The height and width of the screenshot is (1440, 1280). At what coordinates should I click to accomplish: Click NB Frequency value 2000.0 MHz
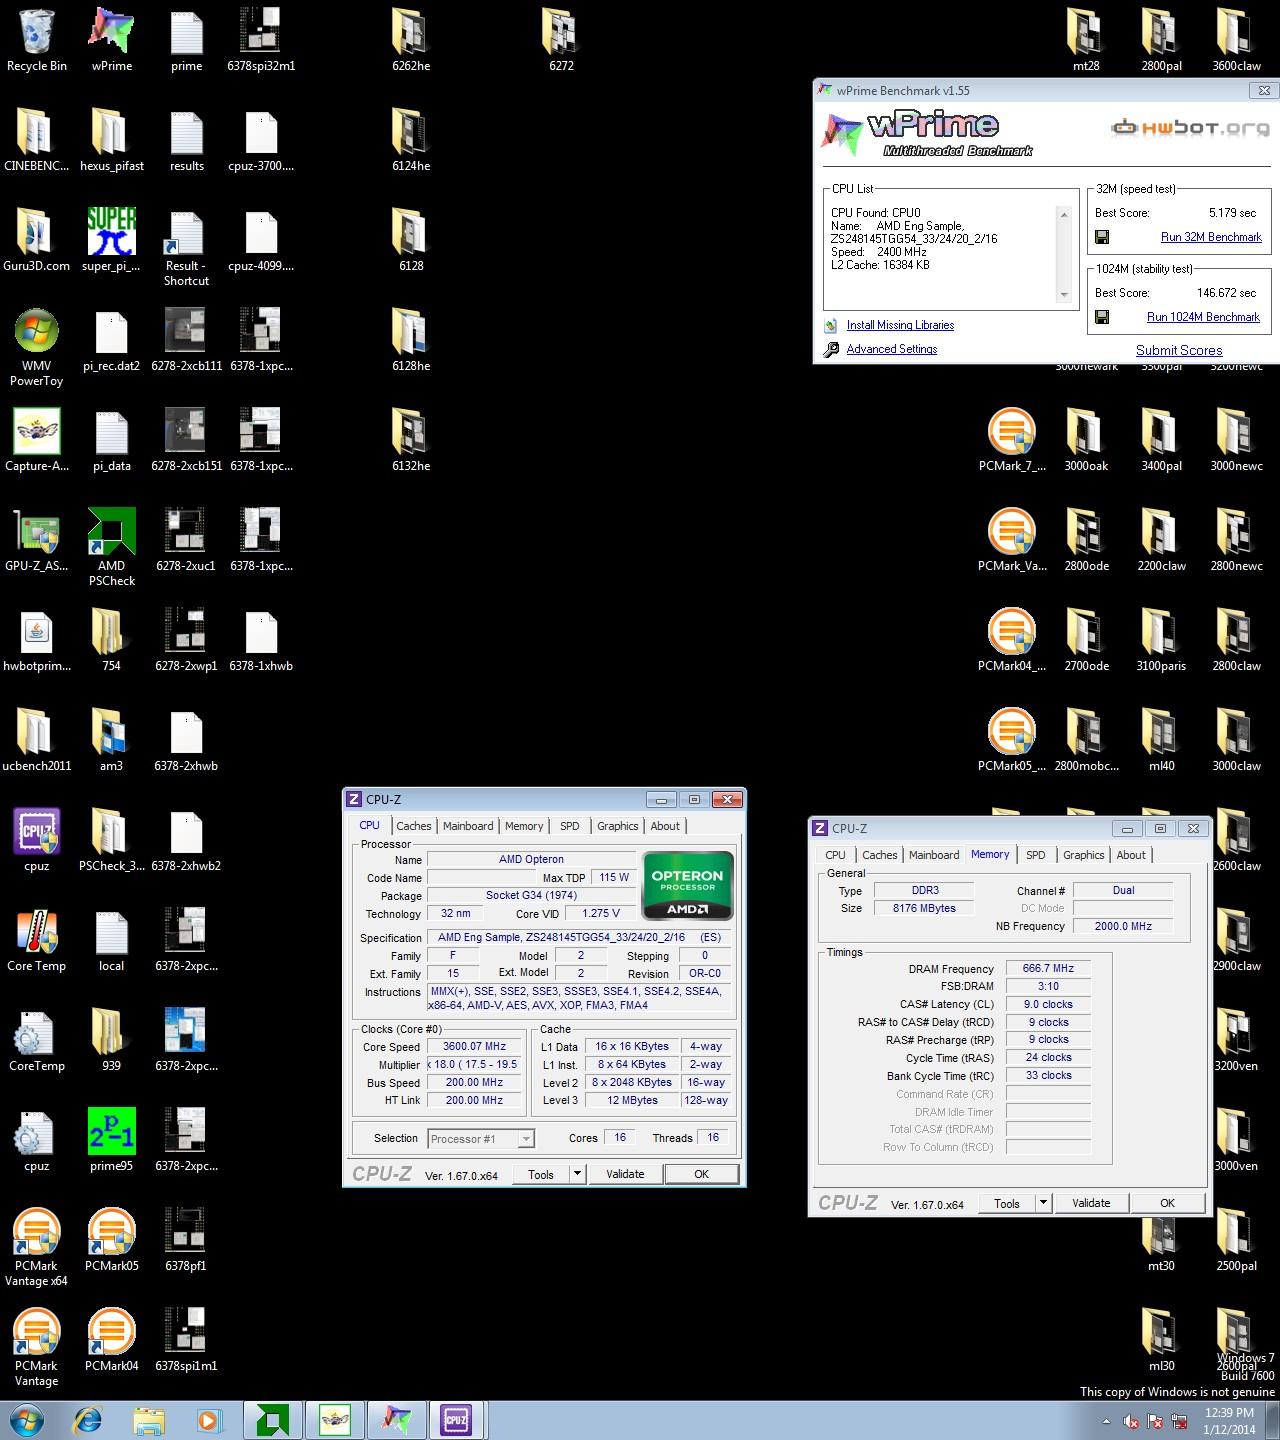tap(1123, 926)
